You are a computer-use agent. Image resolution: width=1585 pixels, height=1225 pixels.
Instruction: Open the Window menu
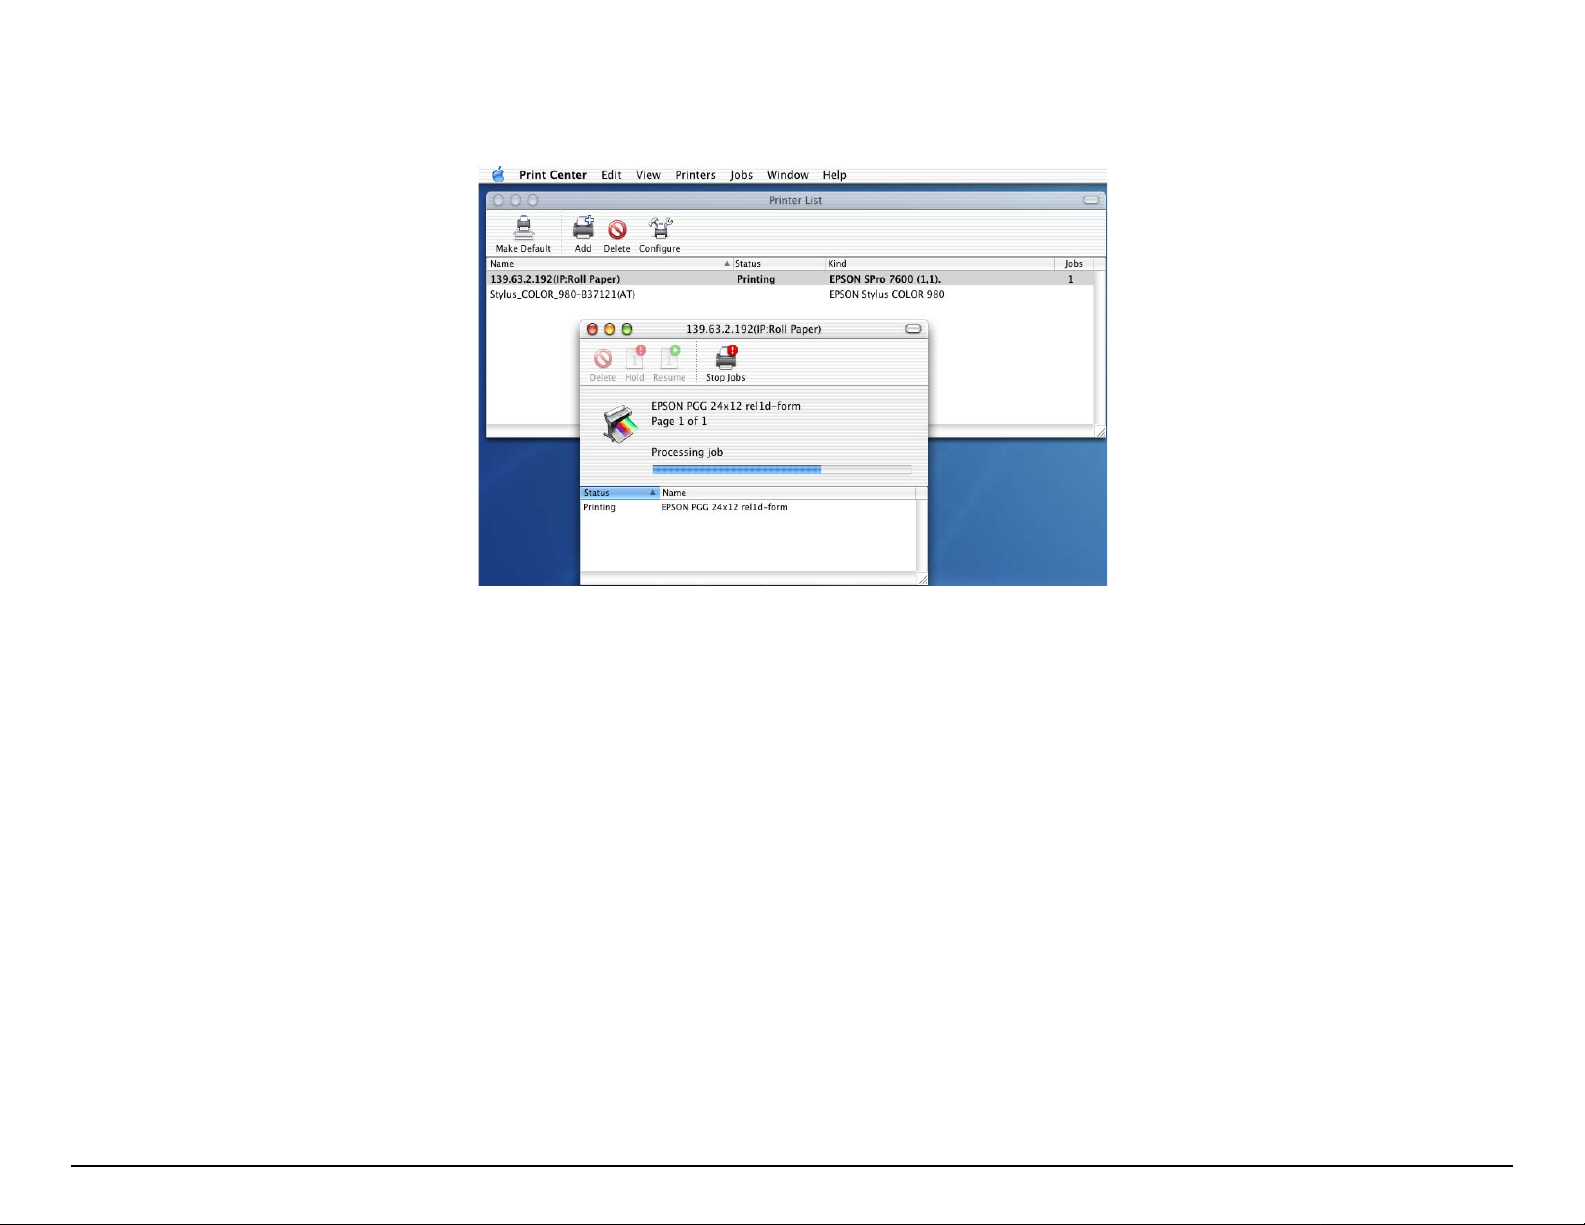click(x=788, y=175)
